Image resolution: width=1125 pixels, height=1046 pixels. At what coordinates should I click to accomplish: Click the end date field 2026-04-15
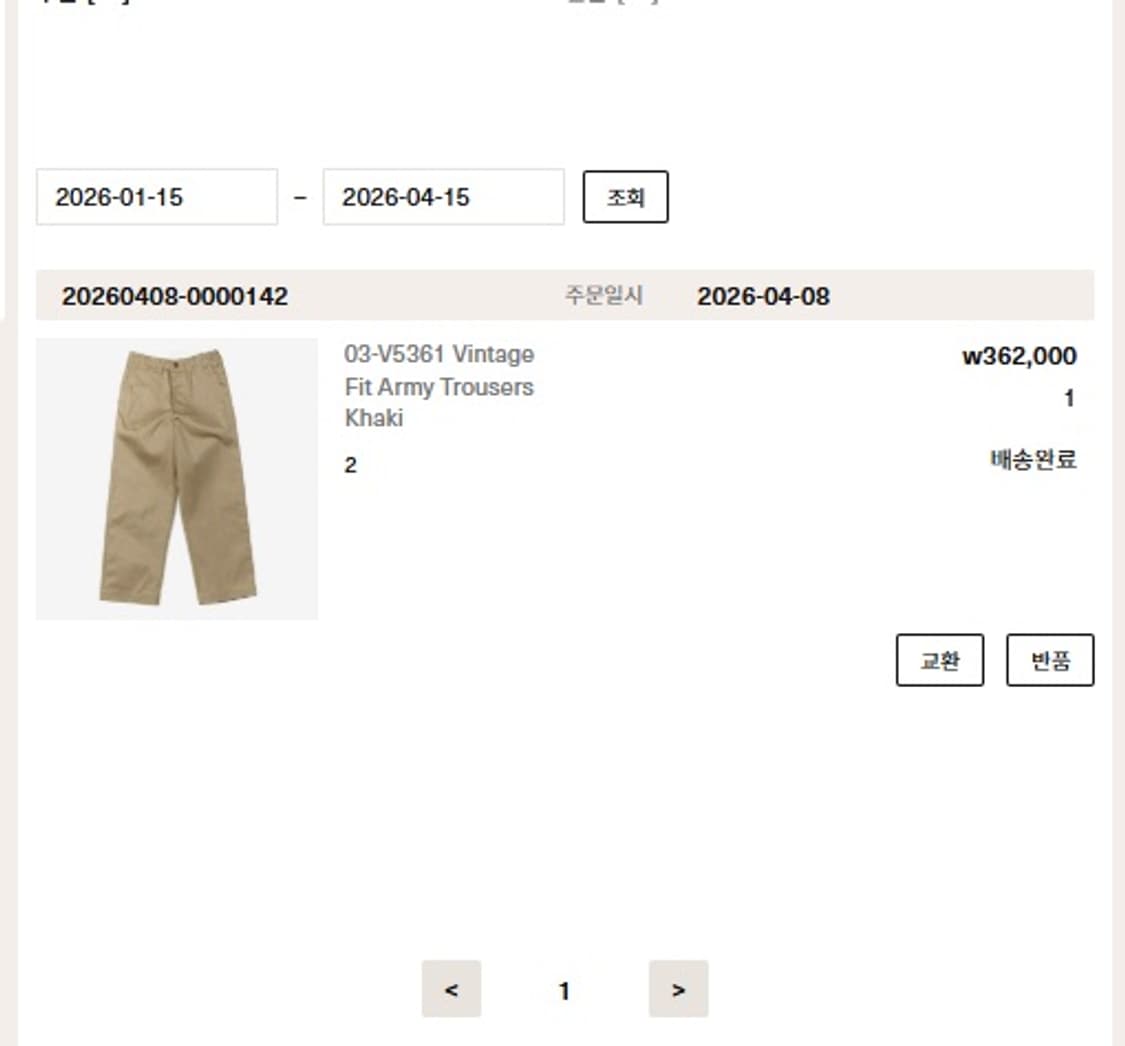pyautogui.click(x=443, y=197)
